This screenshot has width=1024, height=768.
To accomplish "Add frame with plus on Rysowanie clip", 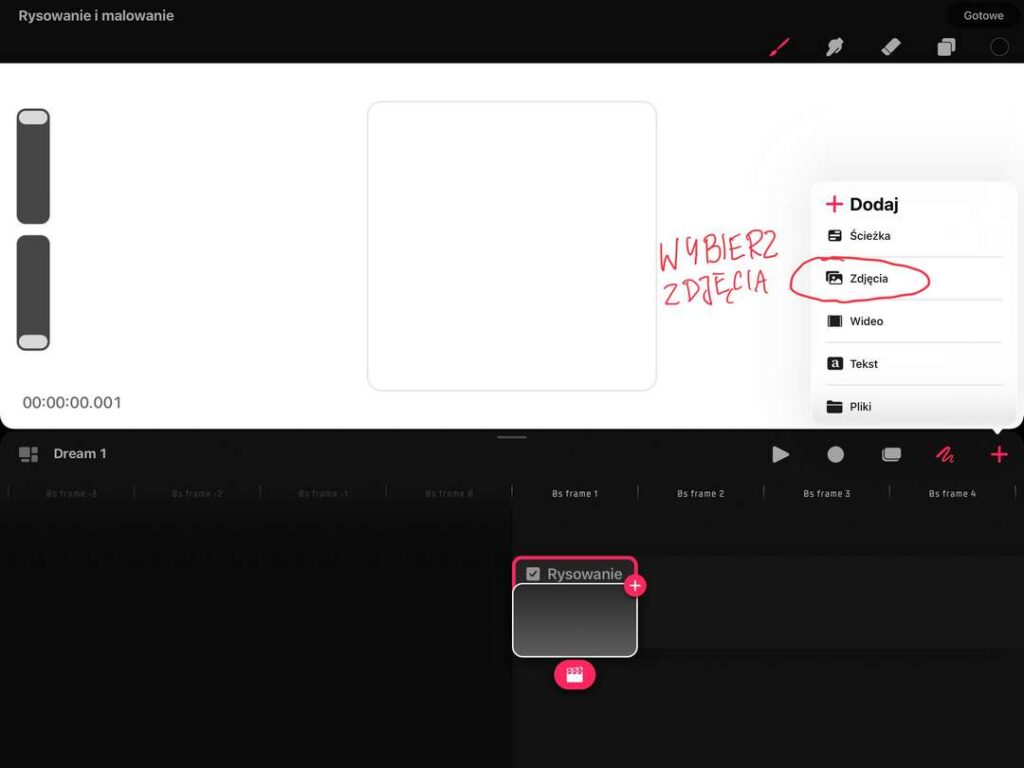I will (635, 586).
